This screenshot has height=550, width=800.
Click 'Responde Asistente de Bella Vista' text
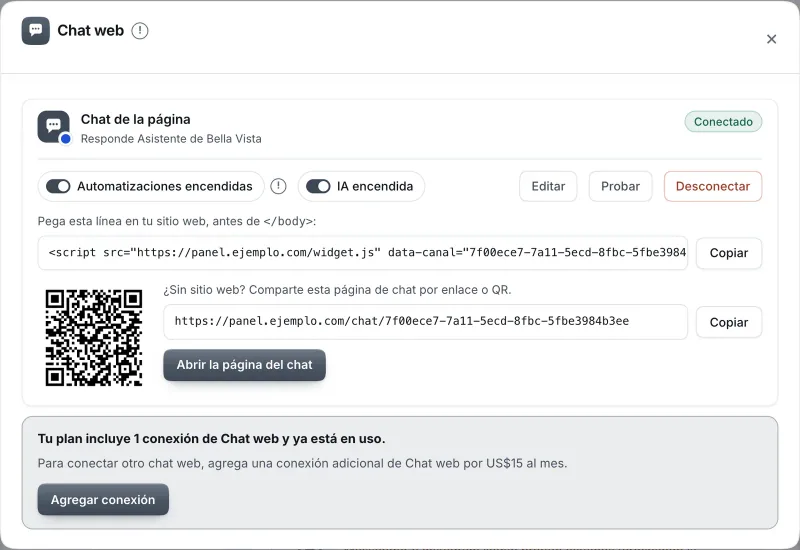coord(171,139)
